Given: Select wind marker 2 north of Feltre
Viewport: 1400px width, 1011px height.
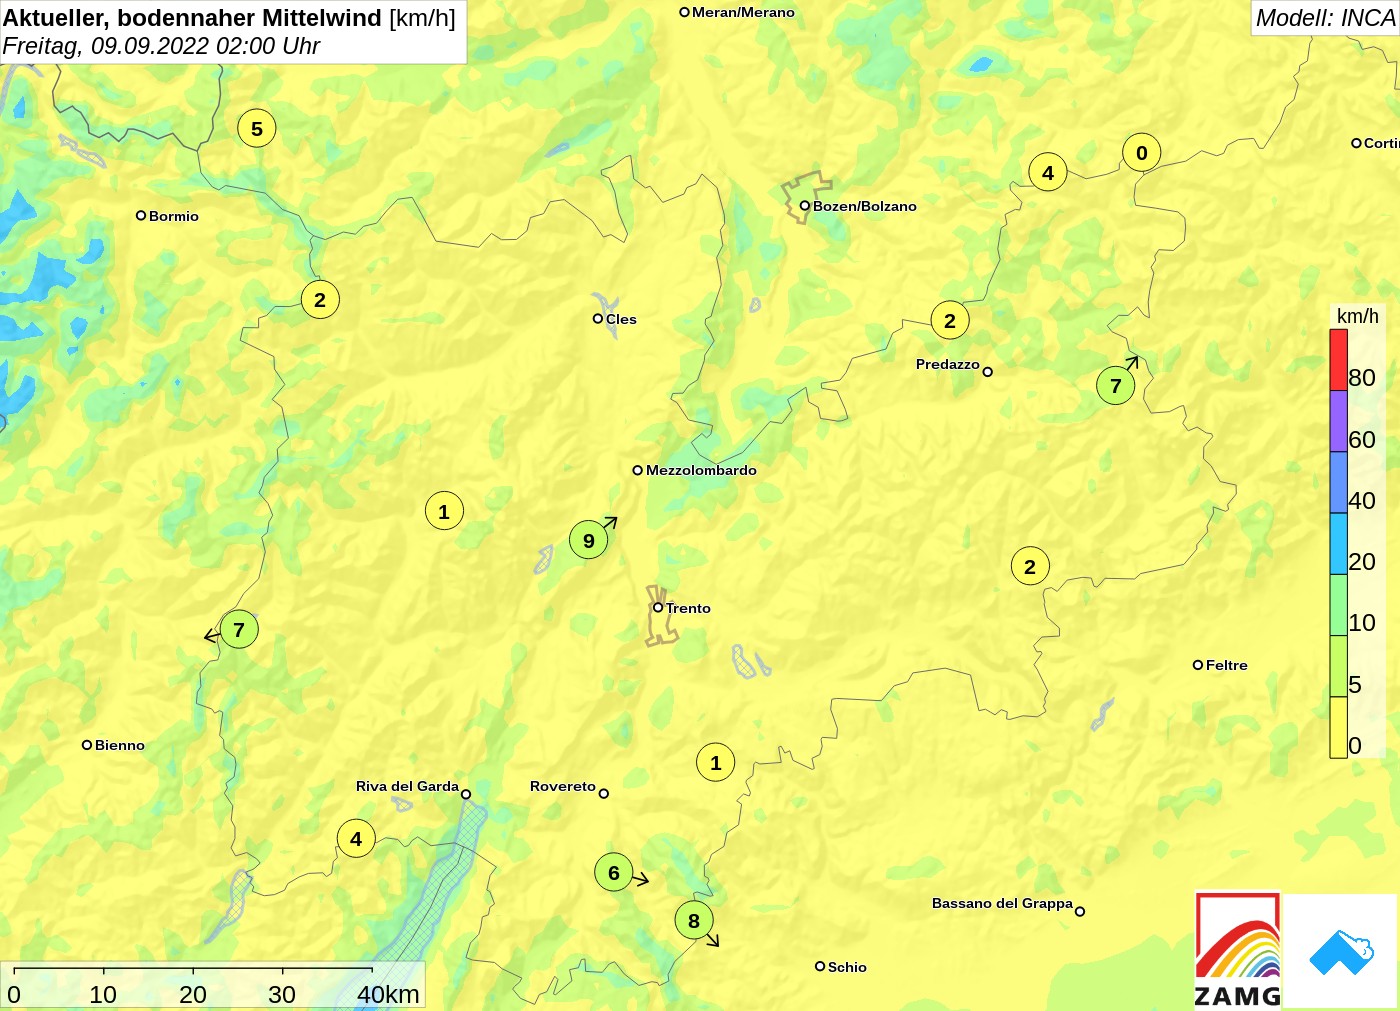Looking at the screenshot, I should 1030,567.
